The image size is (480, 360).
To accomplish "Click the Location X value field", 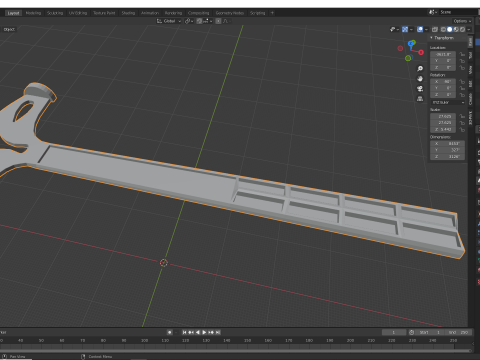I will click(x=443, y=54).
